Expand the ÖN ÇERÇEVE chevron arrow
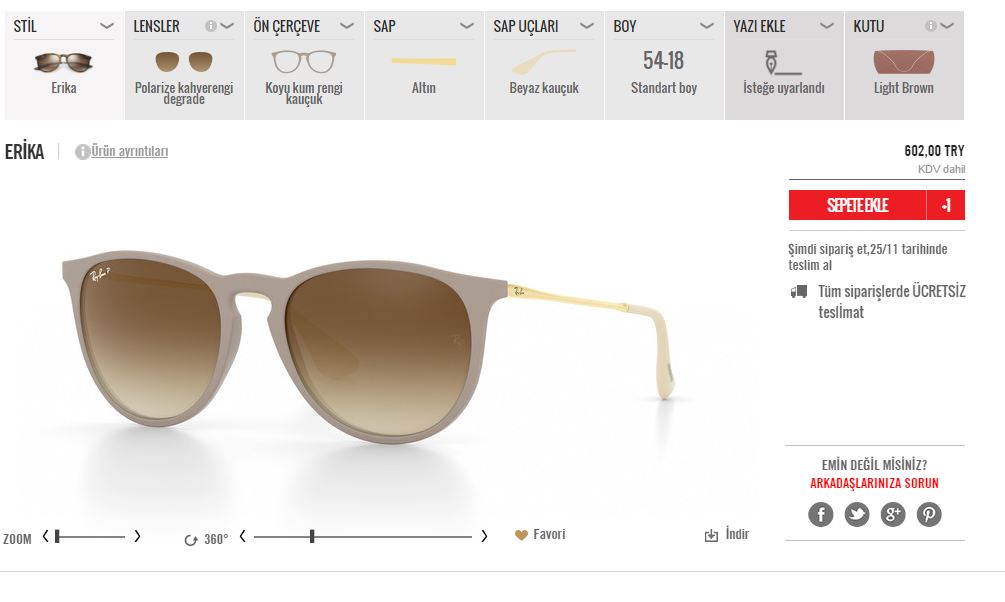 coord(347,26)
